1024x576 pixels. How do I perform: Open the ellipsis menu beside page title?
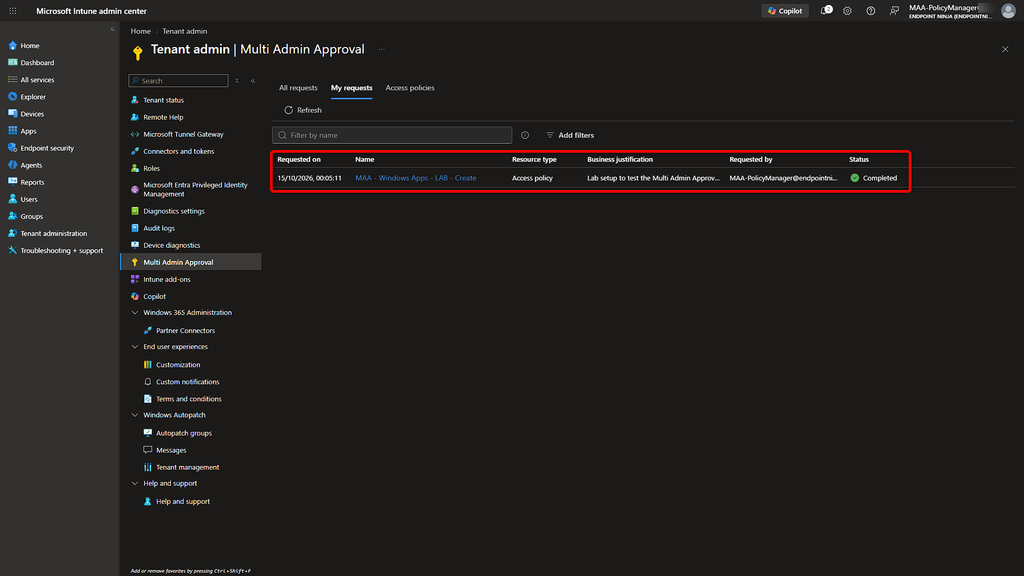pos(381,49)
